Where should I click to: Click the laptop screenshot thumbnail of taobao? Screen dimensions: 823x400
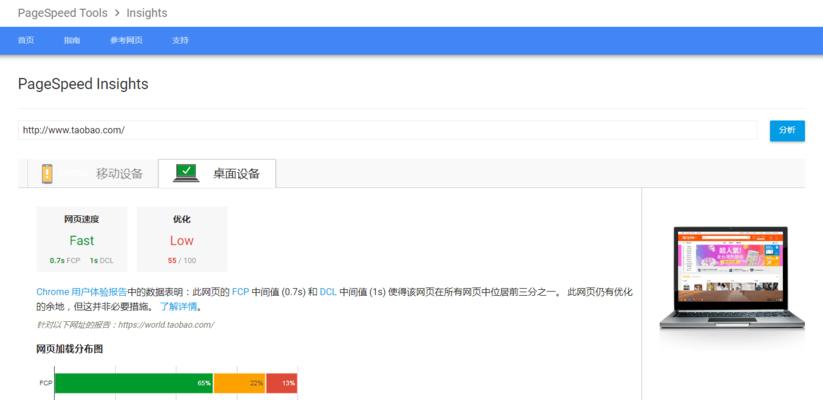click(732, 278)
